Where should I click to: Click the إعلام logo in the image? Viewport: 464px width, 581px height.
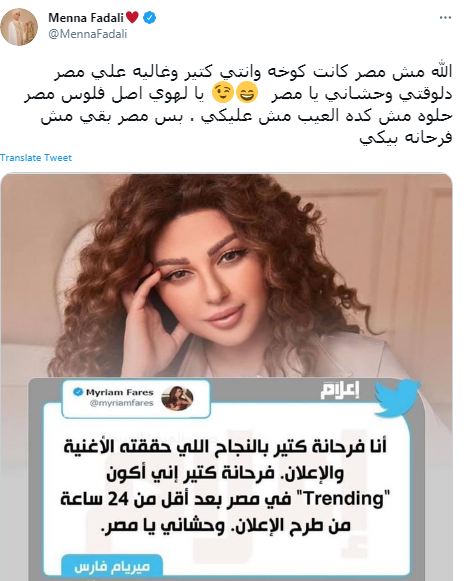point(340,390)
